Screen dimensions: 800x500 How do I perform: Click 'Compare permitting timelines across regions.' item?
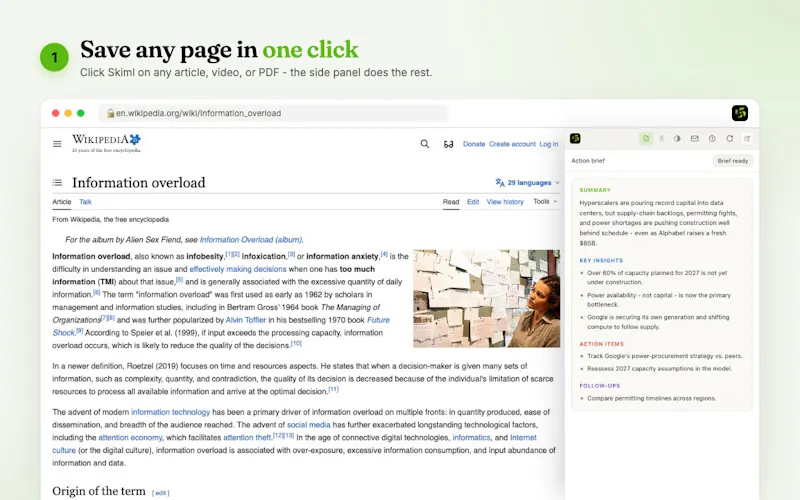tap(652, 398)
